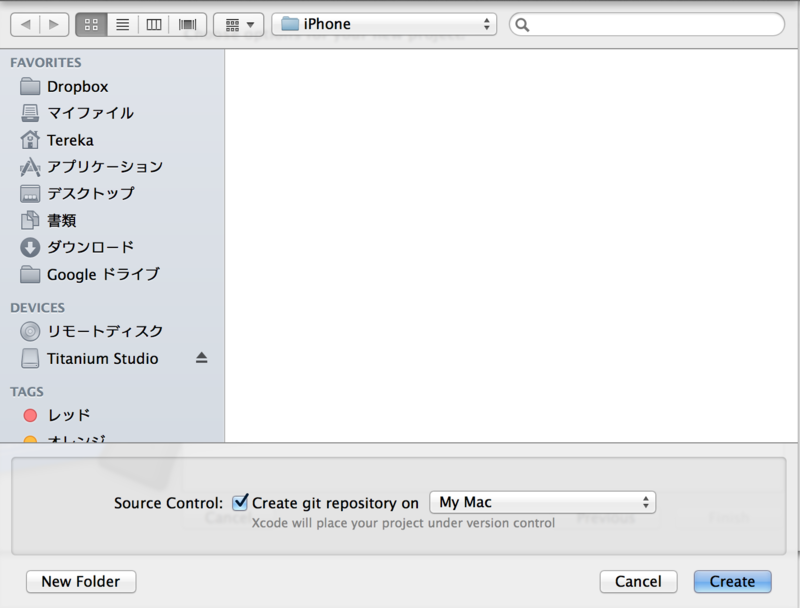Click the アプリケーション apps icon
This screenshot has width=800, height=608.
point(30,167)
